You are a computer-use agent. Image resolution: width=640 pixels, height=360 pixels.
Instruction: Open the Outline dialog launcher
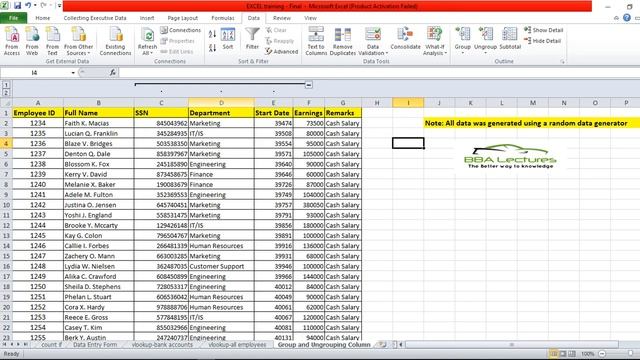pyautogui.click(x=562, y=62)
